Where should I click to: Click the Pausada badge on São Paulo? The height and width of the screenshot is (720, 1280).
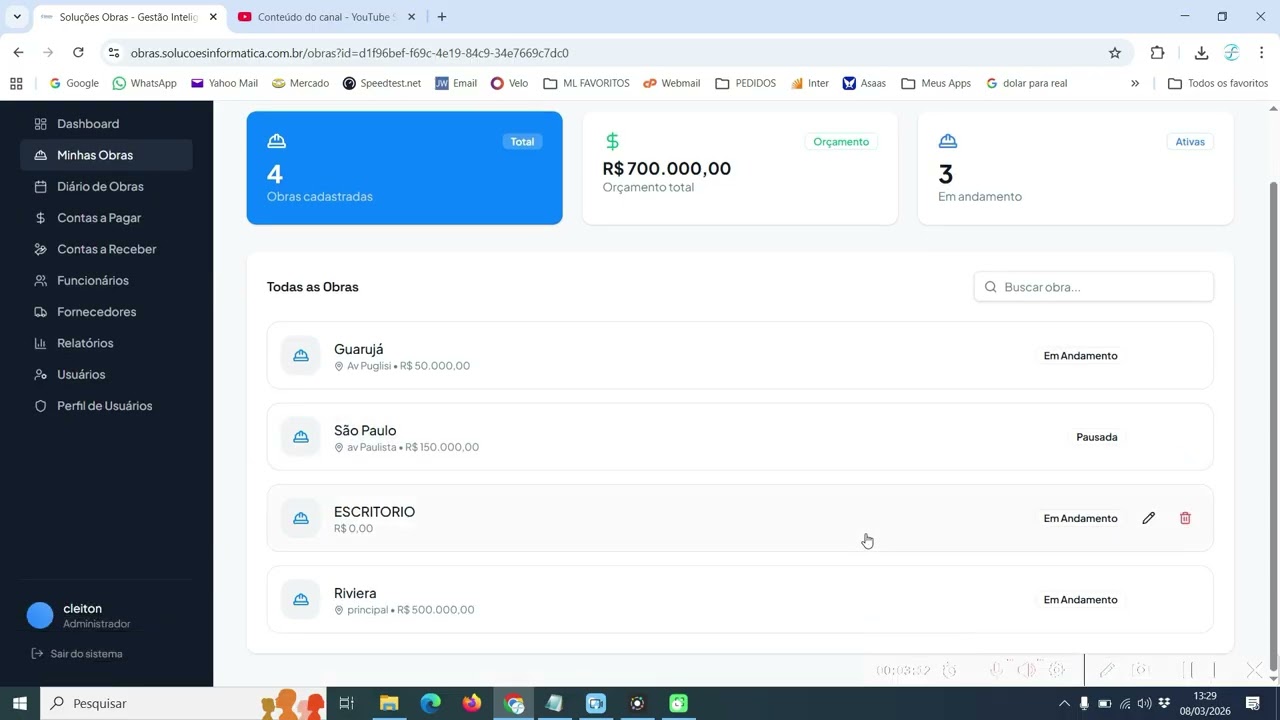point(1097,437)
